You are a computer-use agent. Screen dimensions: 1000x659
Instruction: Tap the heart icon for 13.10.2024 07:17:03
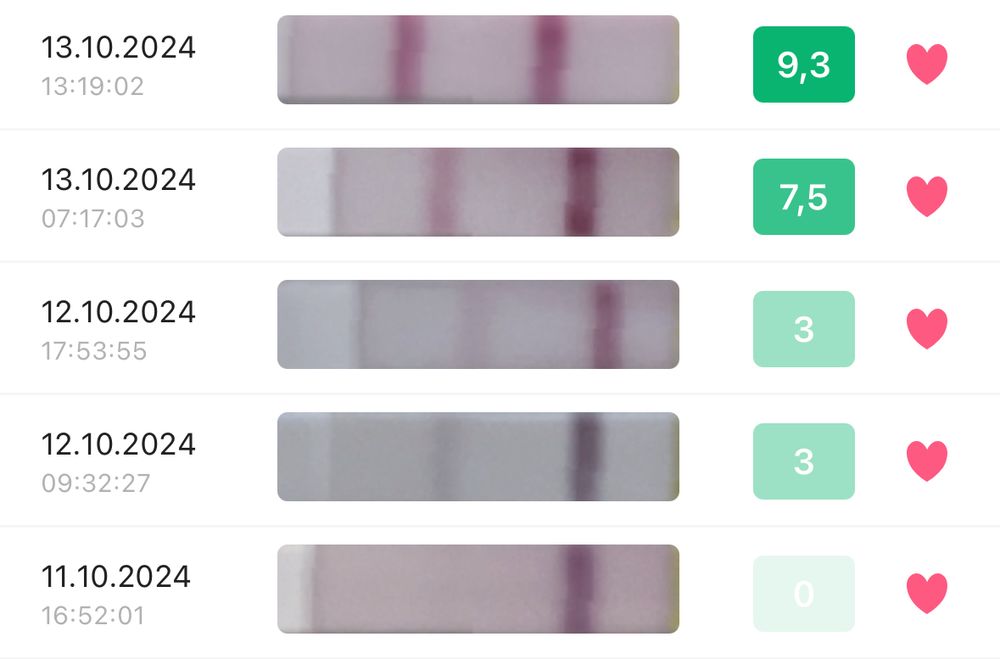(x=927, y=197)
